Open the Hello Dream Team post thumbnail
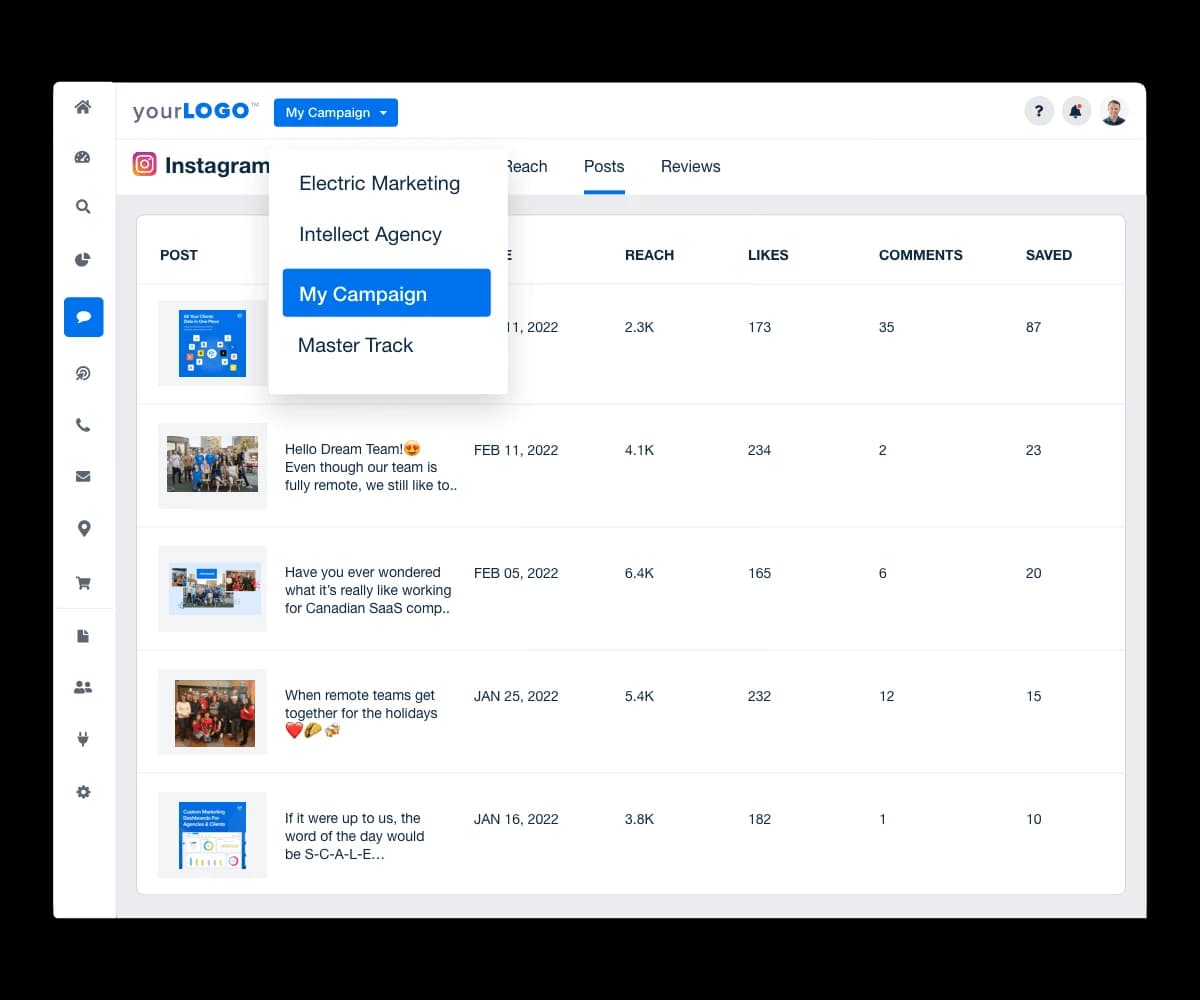Screen dimensions: 1200x1000 tap(212, 466)
